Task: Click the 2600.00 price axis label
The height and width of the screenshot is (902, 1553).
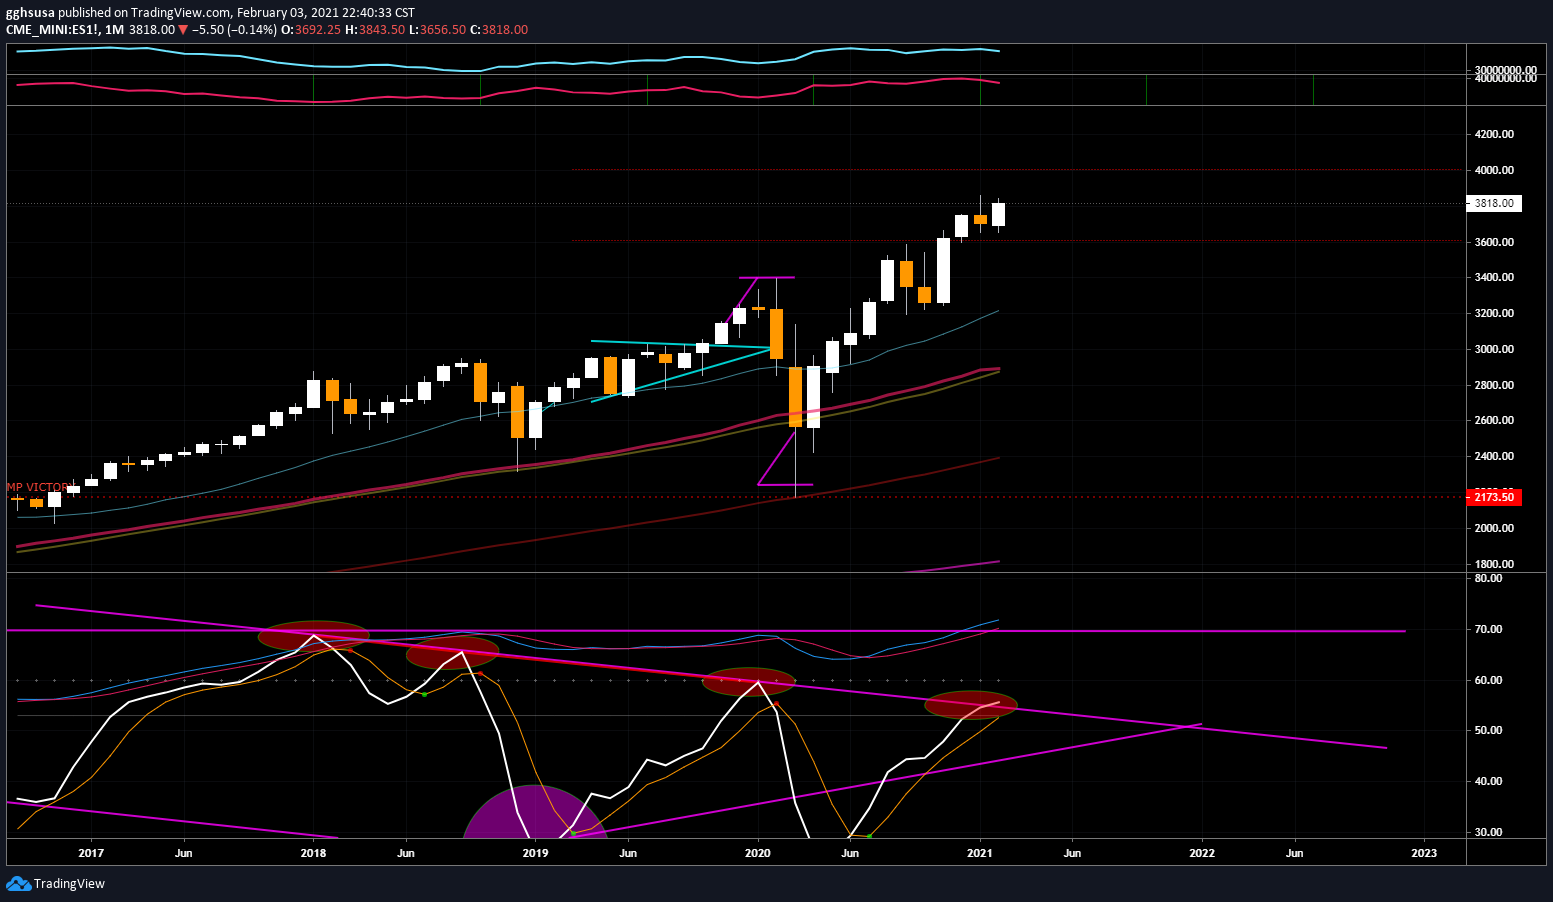Action: pos(1494,420)
